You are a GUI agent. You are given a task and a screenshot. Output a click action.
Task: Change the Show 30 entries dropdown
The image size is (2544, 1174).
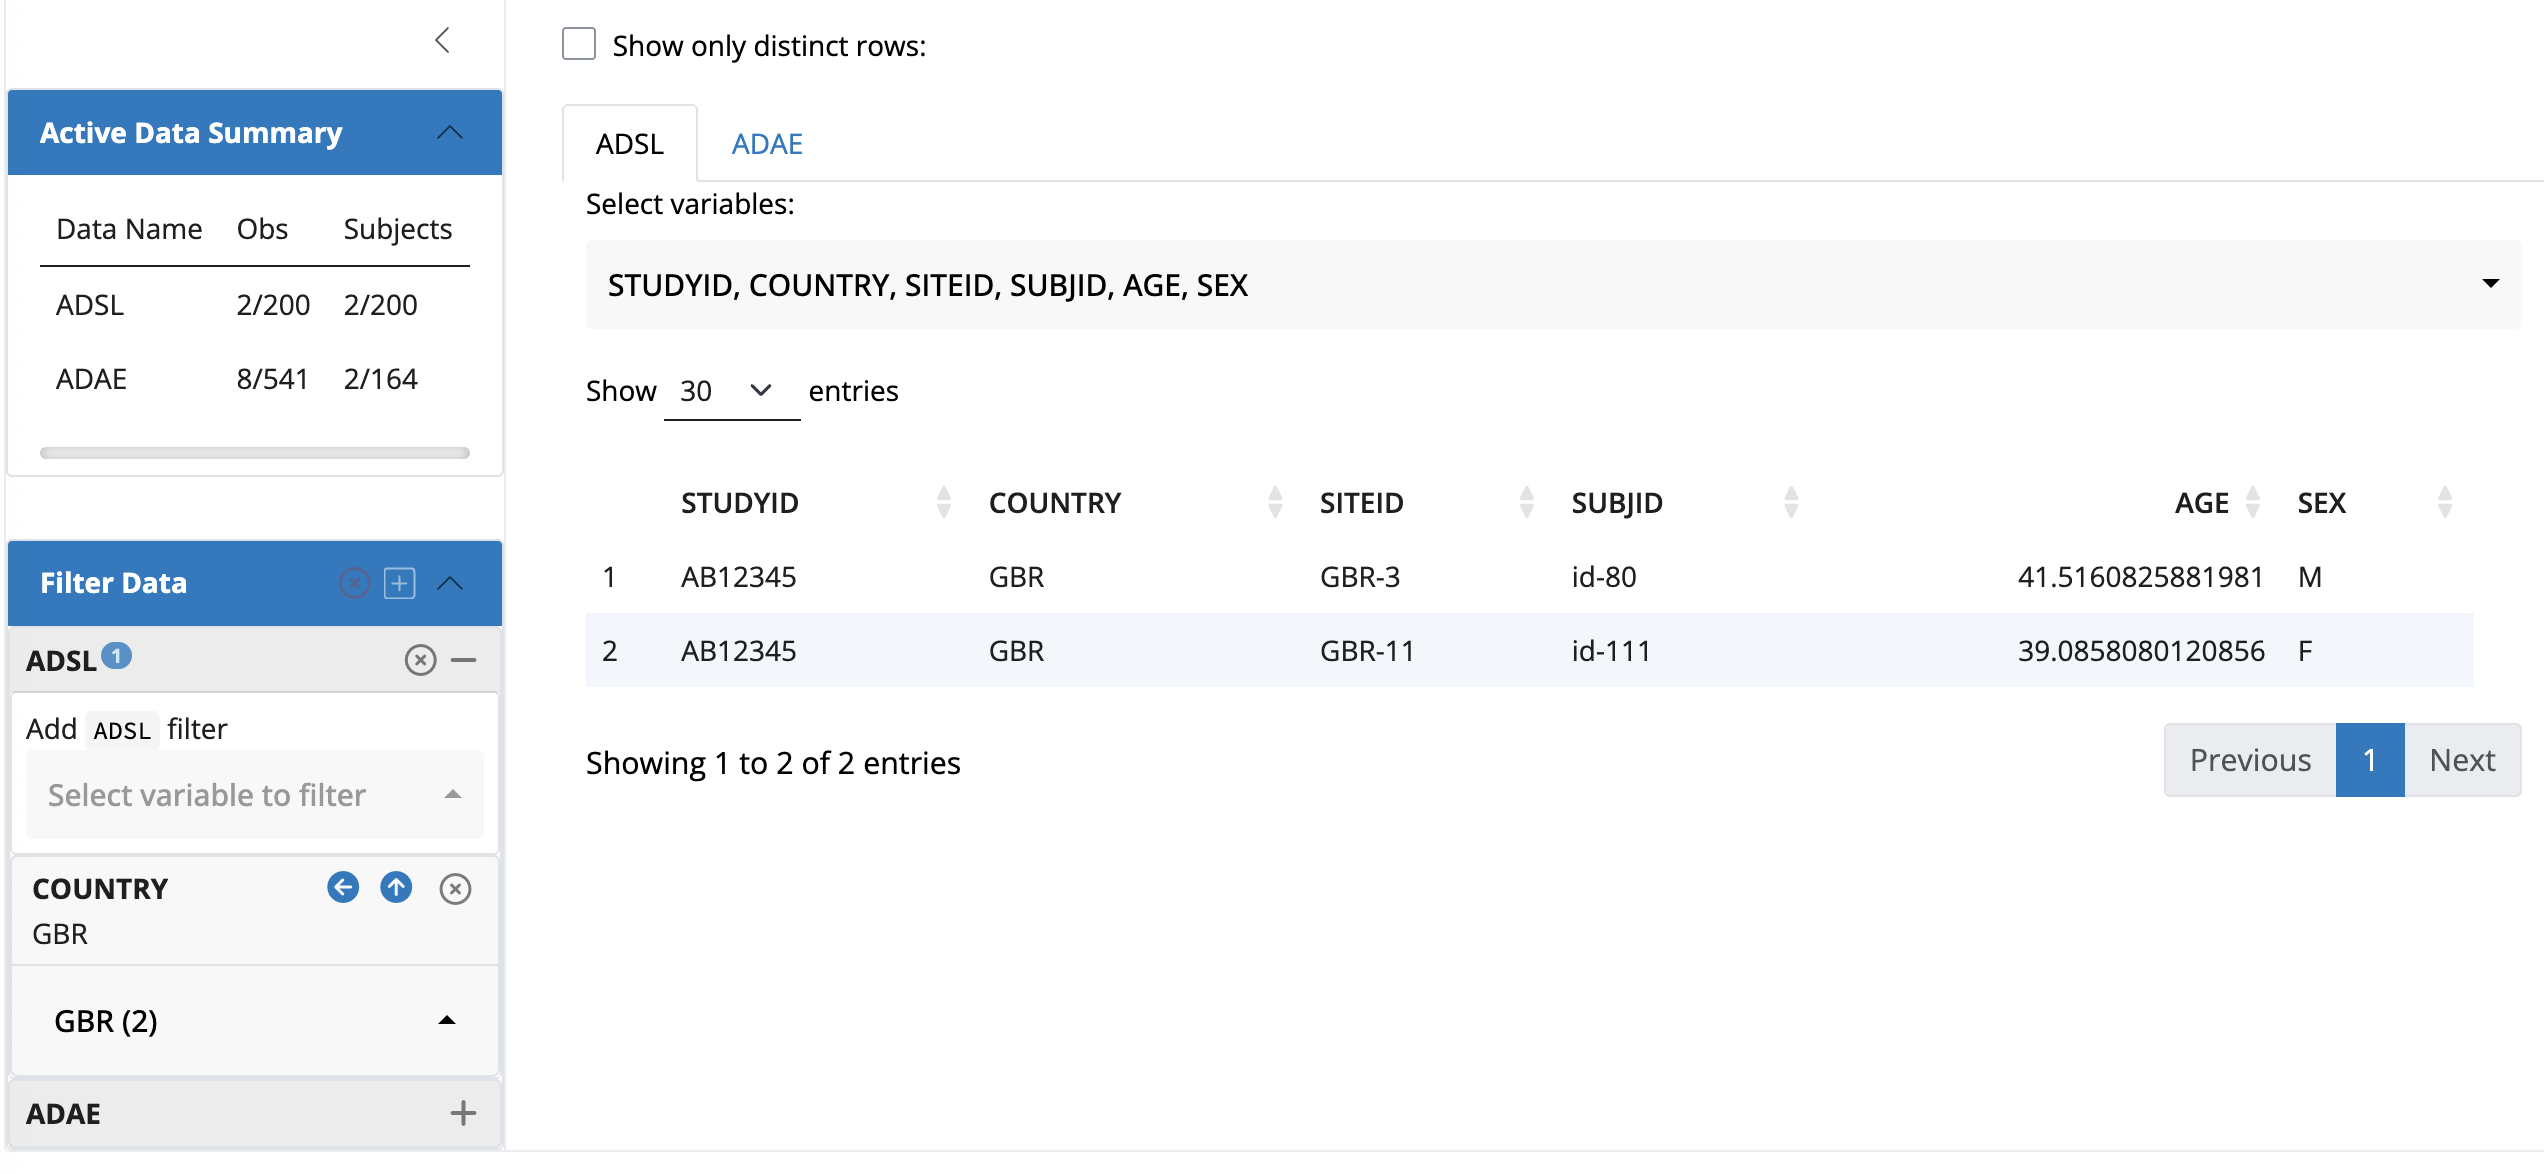730,391
